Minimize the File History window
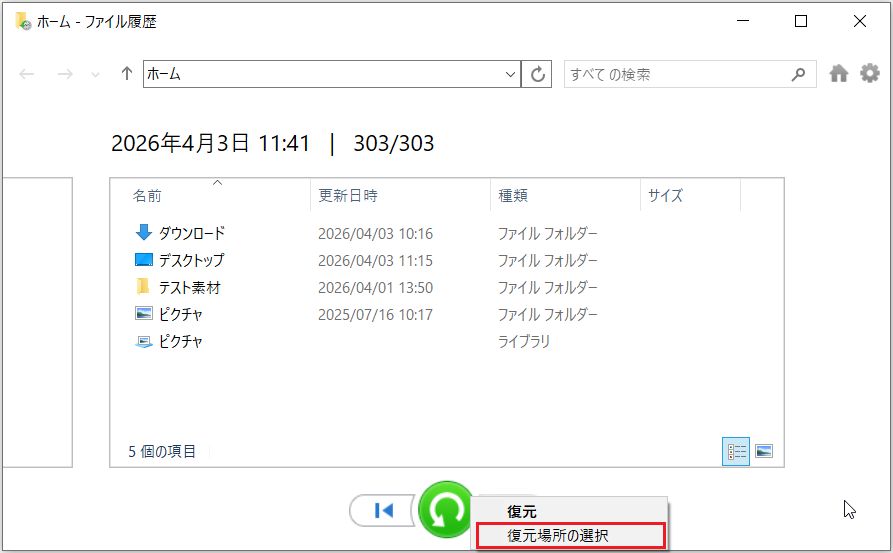 click(743, 21)
